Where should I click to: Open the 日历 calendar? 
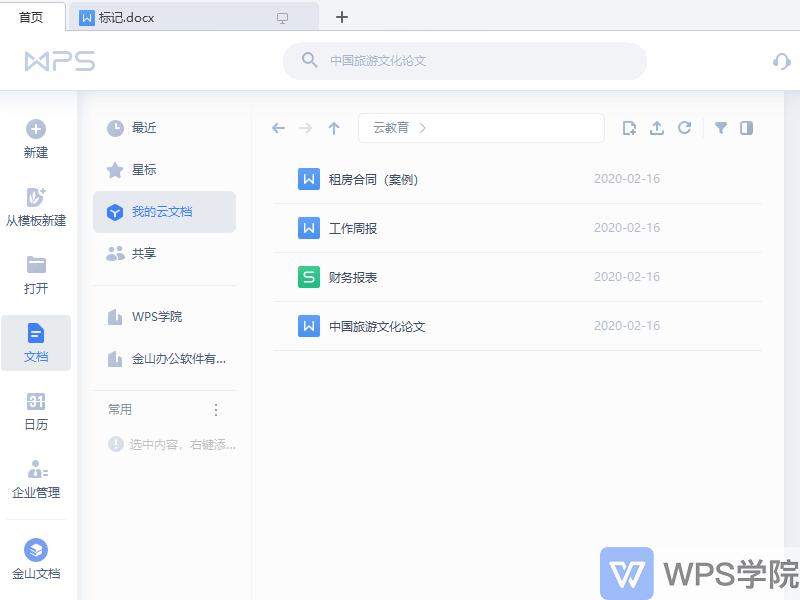(x=36, y=411)
